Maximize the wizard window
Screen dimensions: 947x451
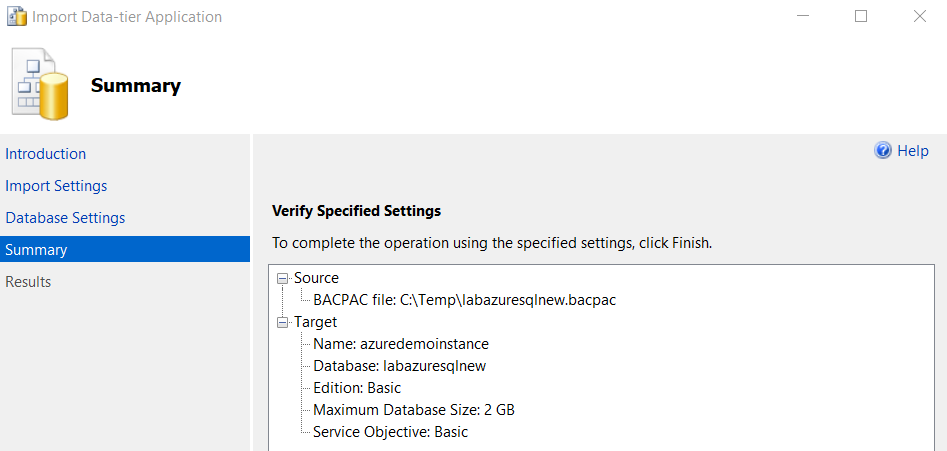pyautogui.click(x=861, y=17)
